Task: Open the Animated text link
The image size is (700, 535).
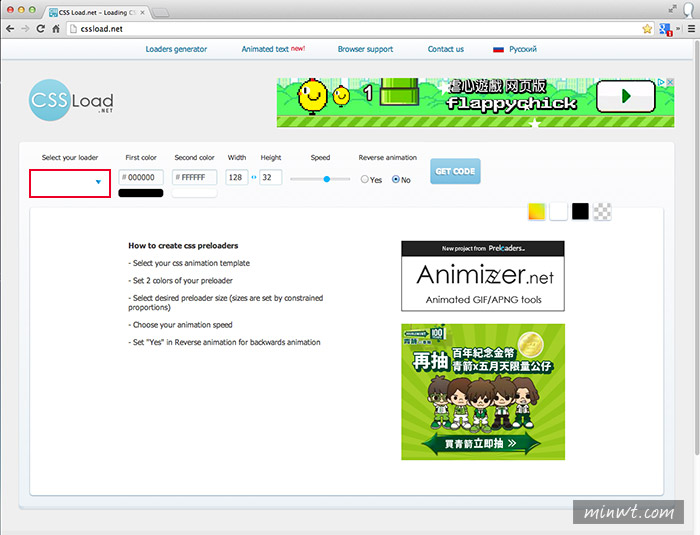Action: [x=264, y=49]
